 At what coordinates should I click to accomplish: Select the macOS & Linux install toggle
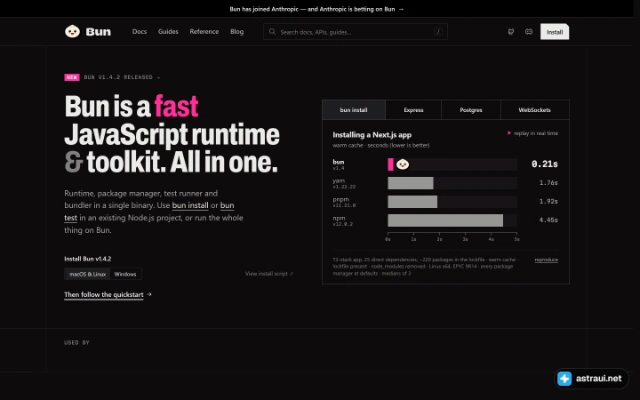(x=87, y=274)
